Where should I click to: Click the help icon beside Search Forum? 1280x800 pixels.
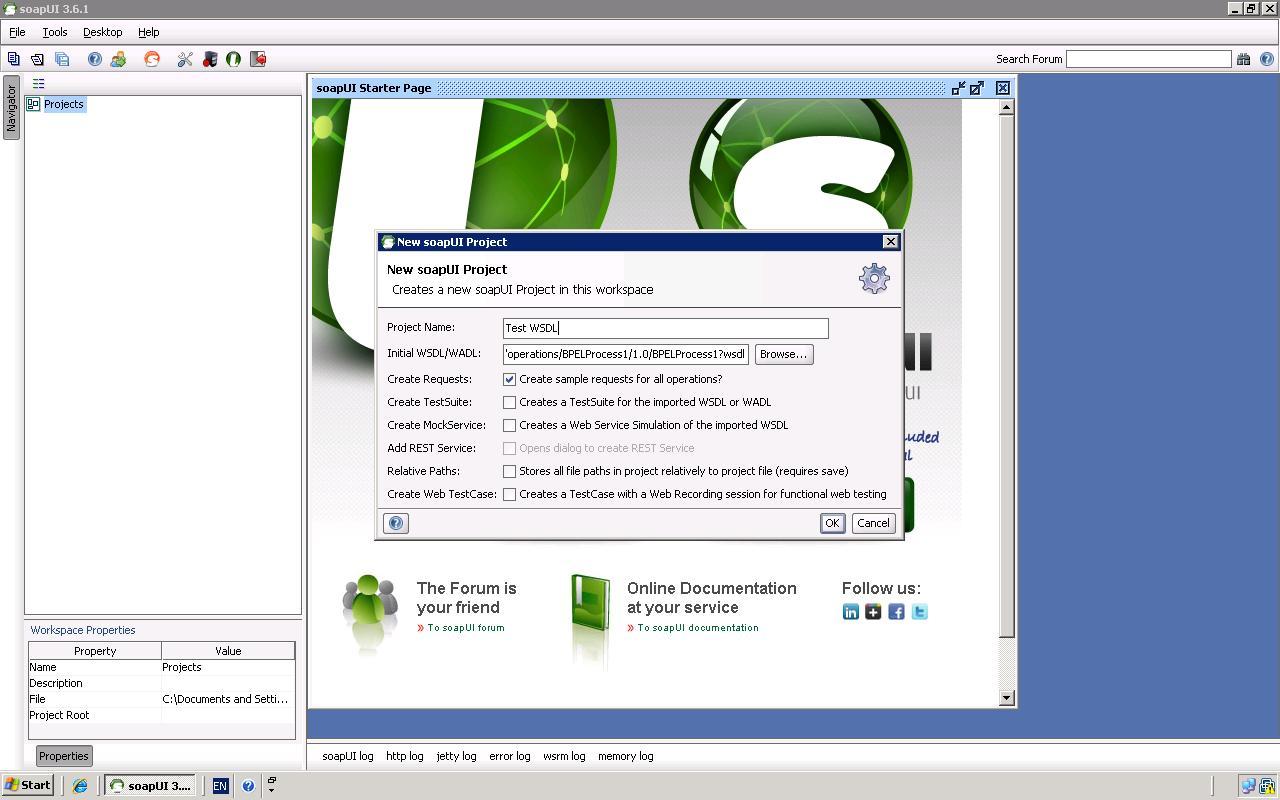click(1267, 59)
